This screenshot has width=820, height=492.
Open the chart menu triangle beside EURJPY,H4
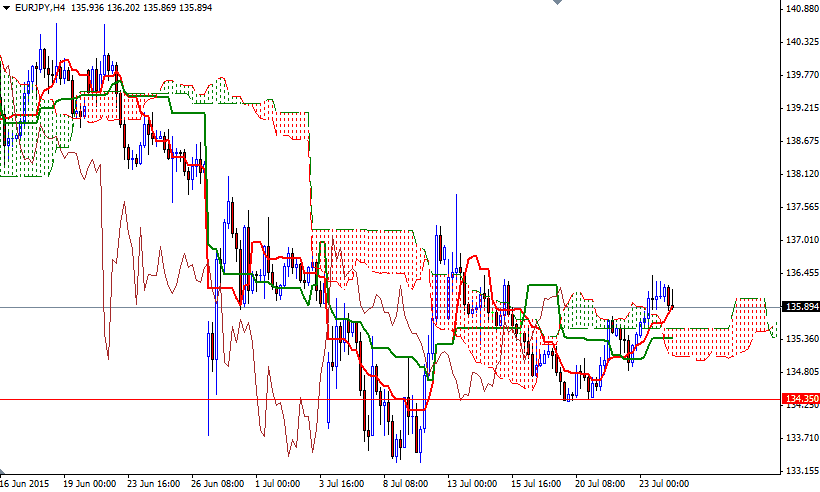6,8
